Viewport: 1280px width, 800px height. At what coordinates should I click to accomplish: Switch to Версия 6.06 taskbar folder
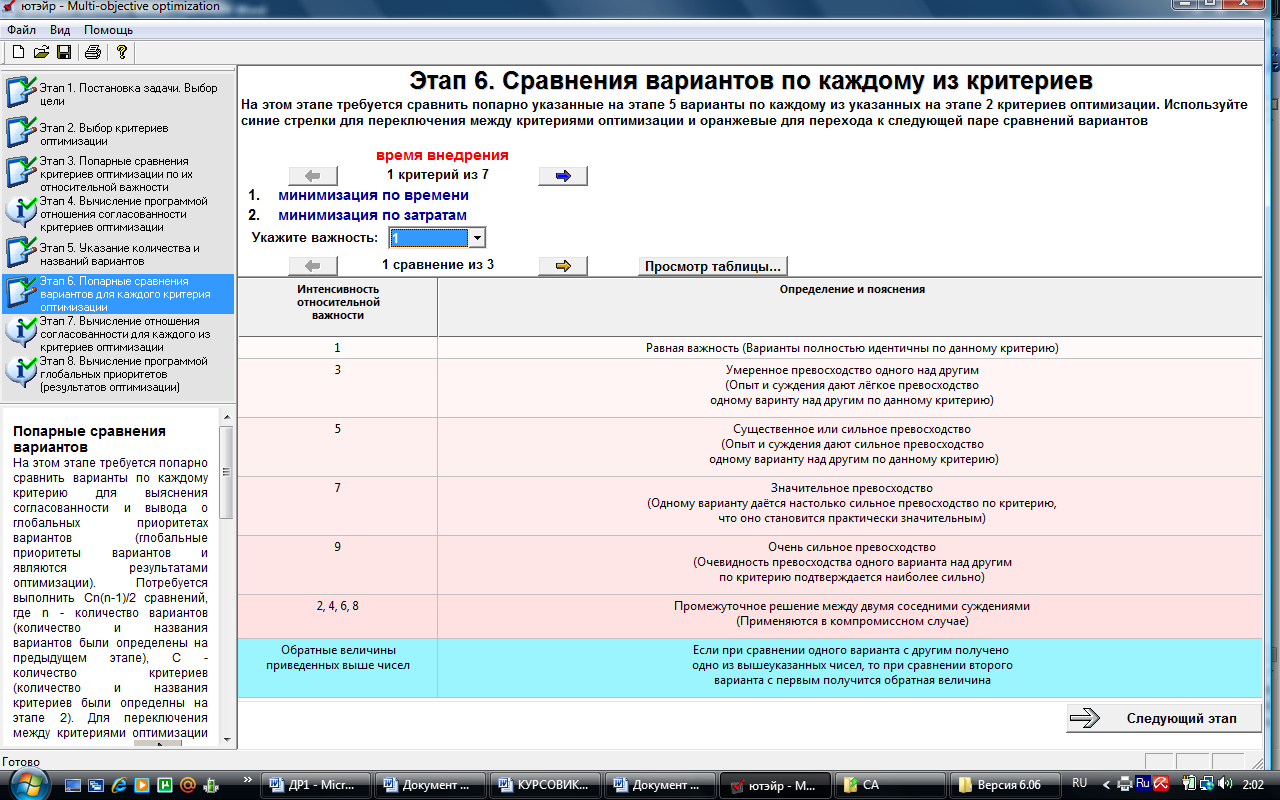pos(1006,785)
